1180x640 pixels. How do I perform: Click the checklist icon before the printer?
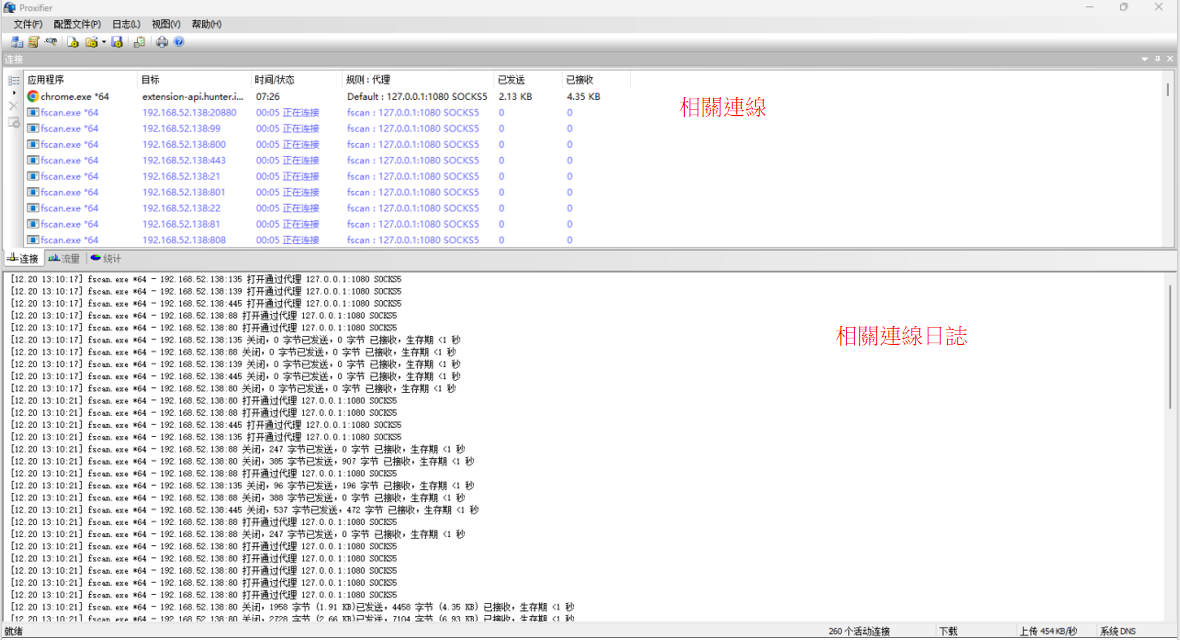coord(139,42)
